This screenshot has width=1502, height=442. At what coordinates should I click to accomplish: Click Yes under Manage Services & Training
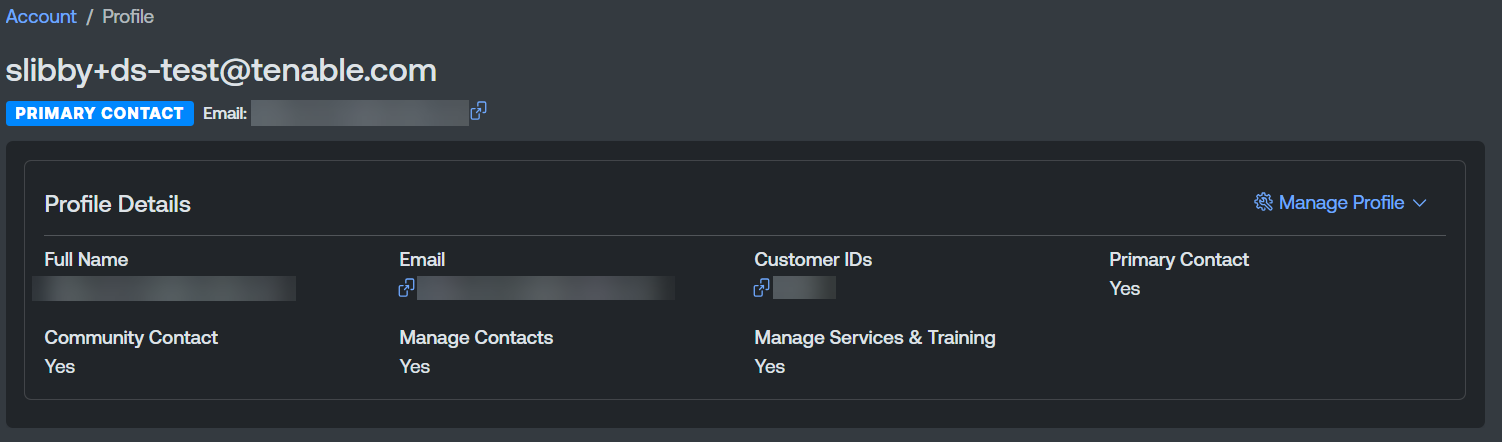point(770,367)
